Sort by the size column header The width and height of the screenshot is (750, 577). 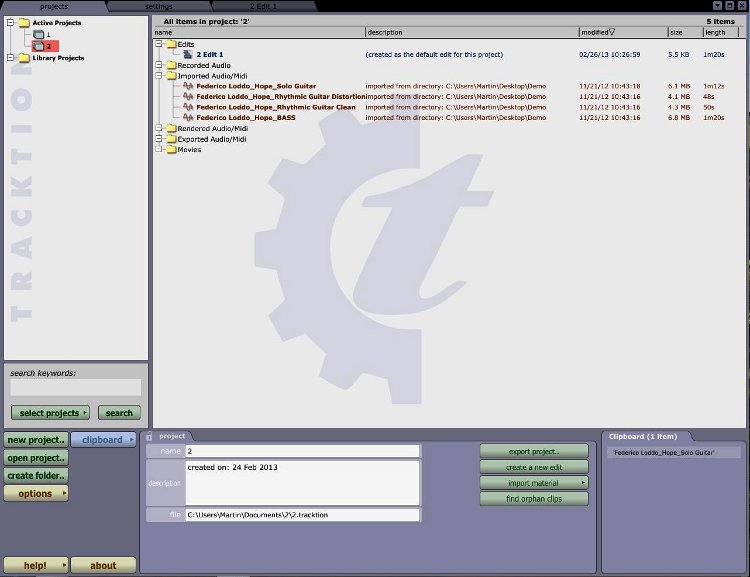point(685,33)
